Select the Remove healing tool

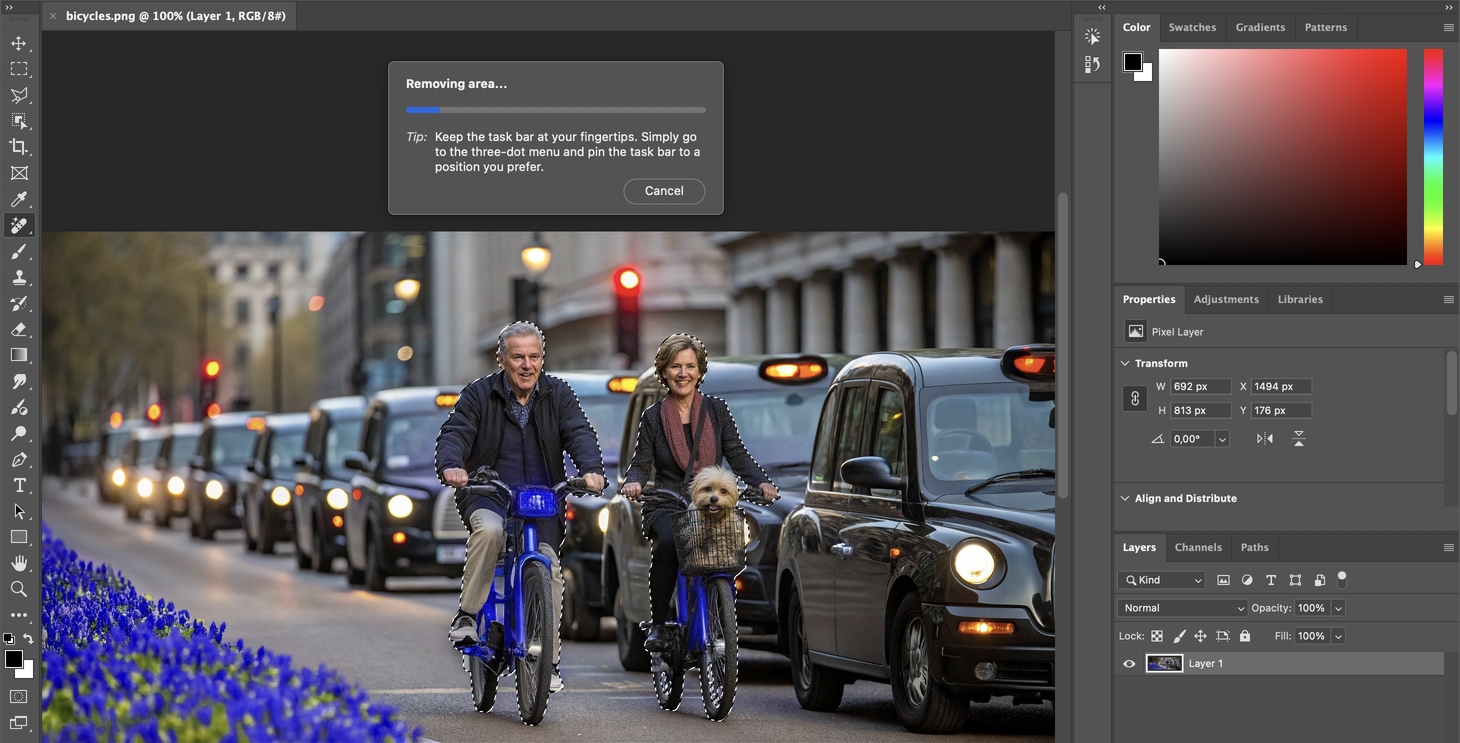coord(19,226)
